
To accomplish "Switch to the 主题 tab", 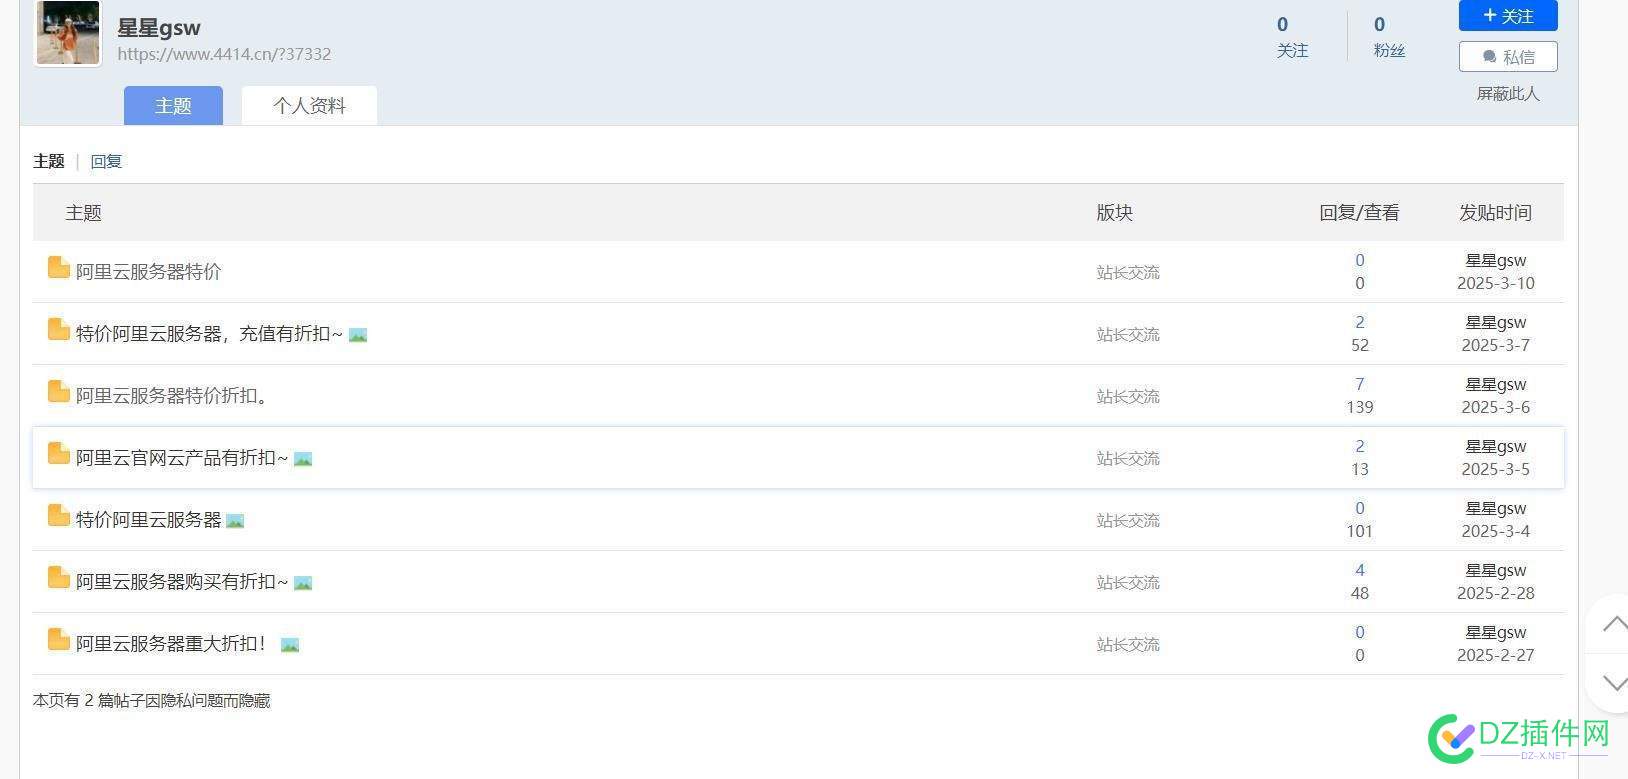I will [x=173, y=105].
